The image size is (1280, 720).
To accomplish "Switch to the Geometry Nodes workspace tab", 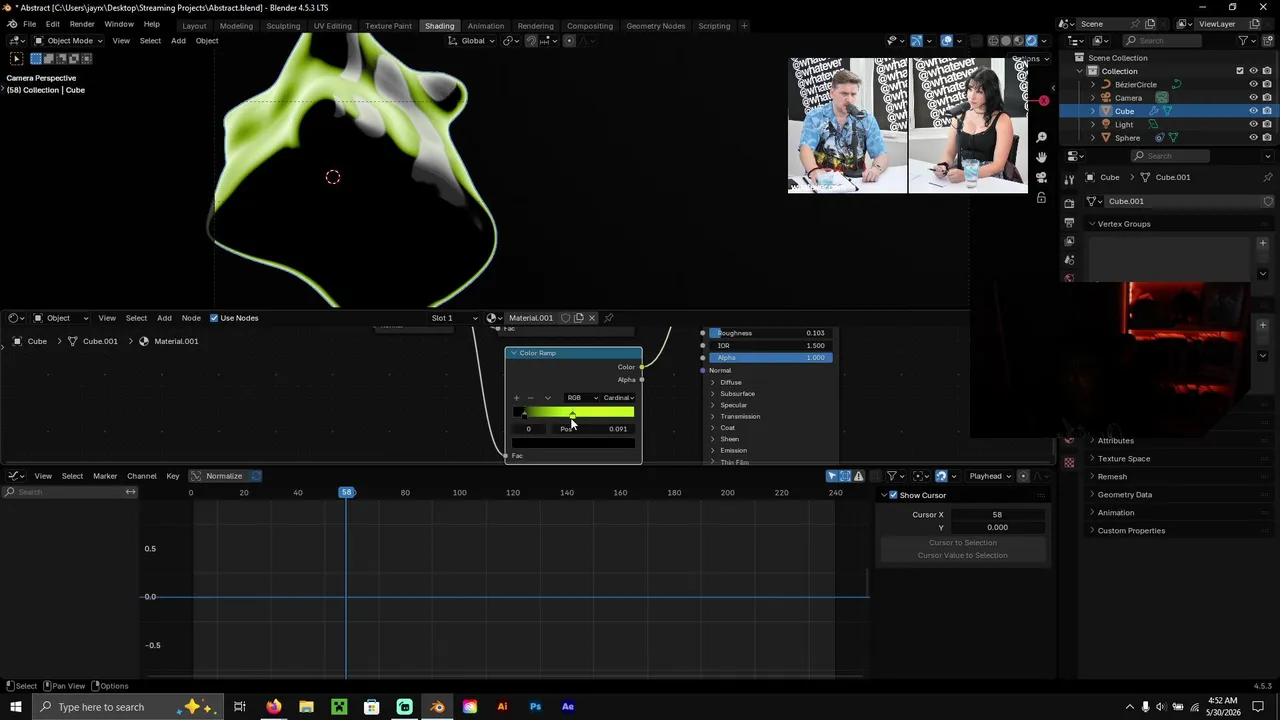I will click(655, 25).
